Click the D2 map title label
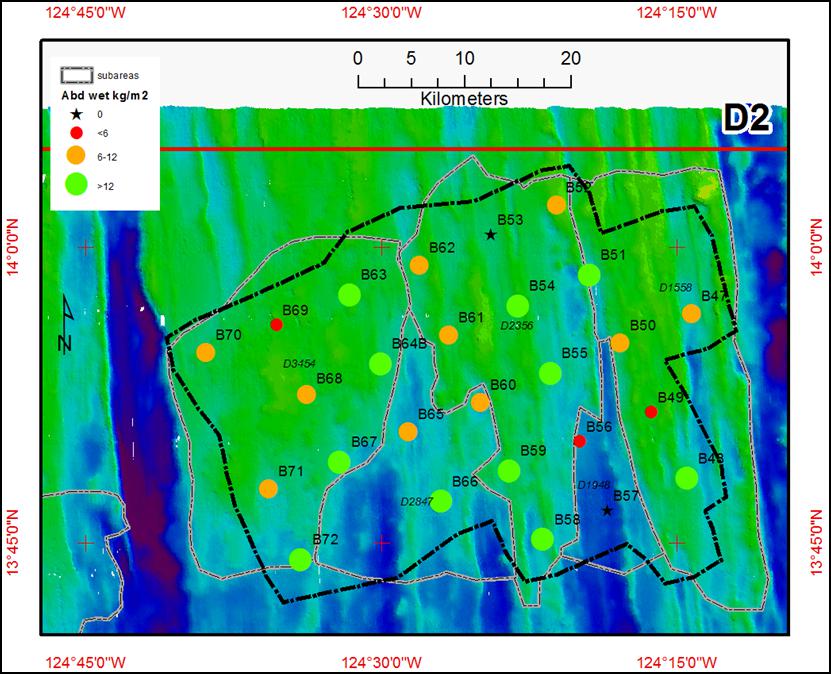Image resolution: width=831 pixels, height=674 pixels. point(746,119)
